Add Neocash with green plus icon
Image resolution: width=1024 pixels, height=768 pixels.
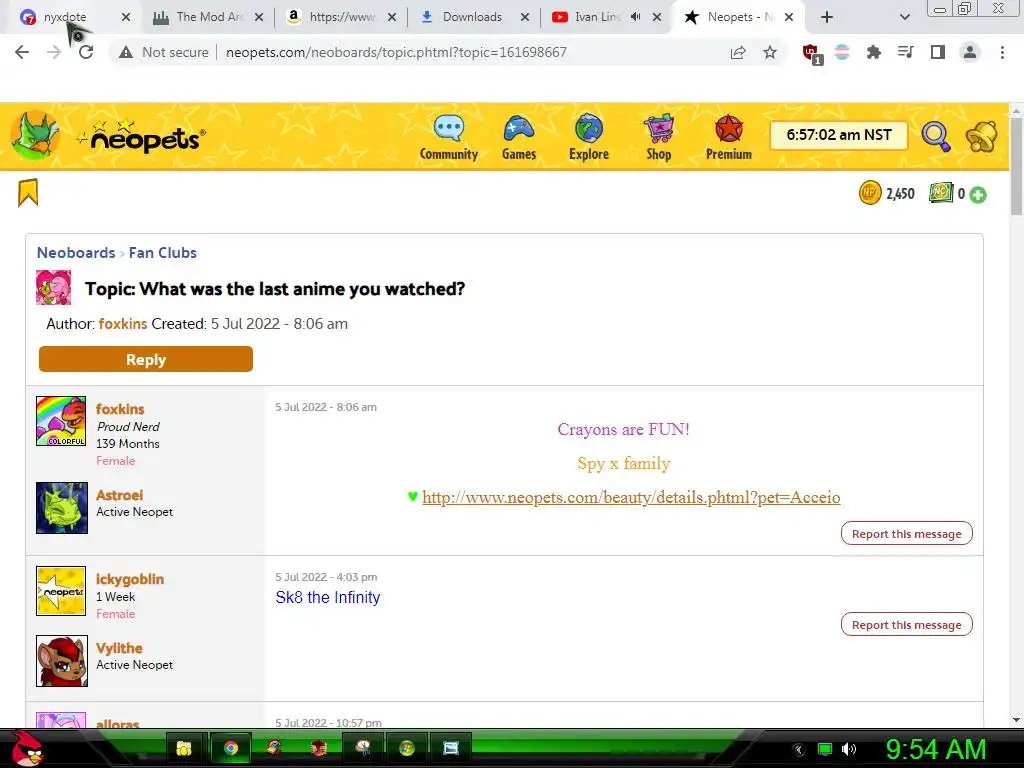(978, 194)
